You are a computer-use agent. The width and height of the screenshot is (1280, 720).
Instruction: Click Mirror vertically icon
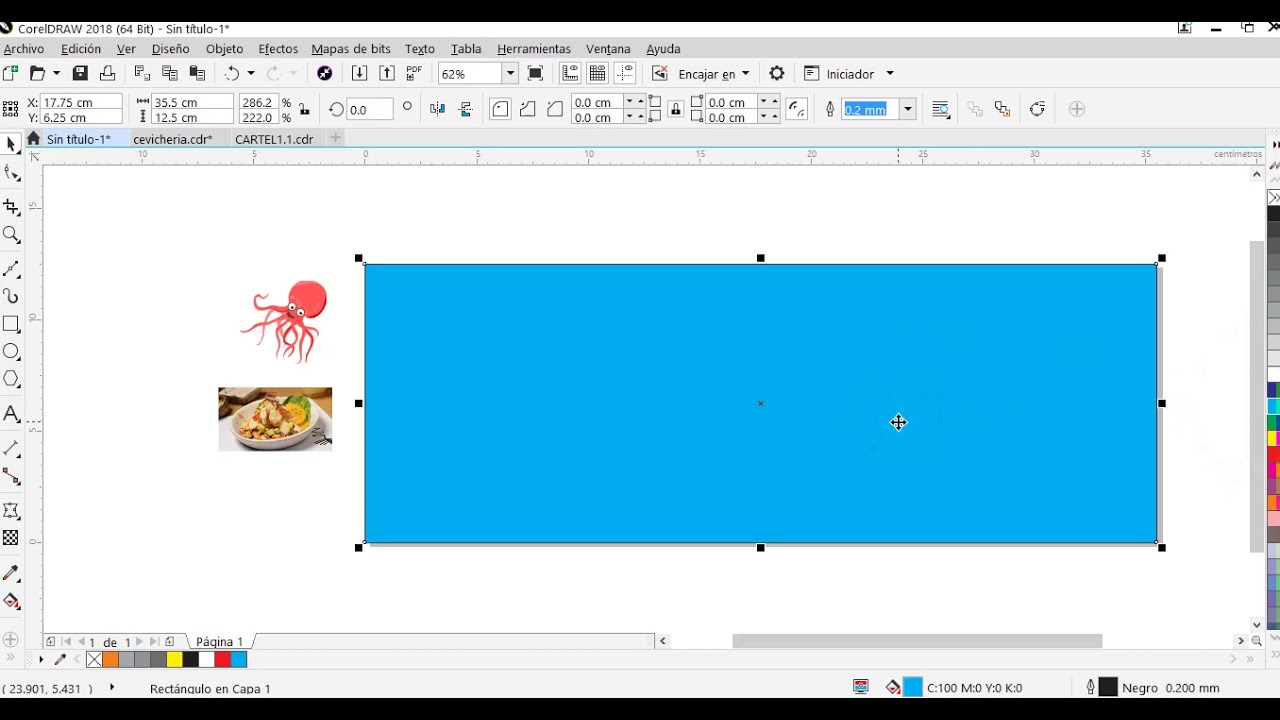click(x=465, y=109)
